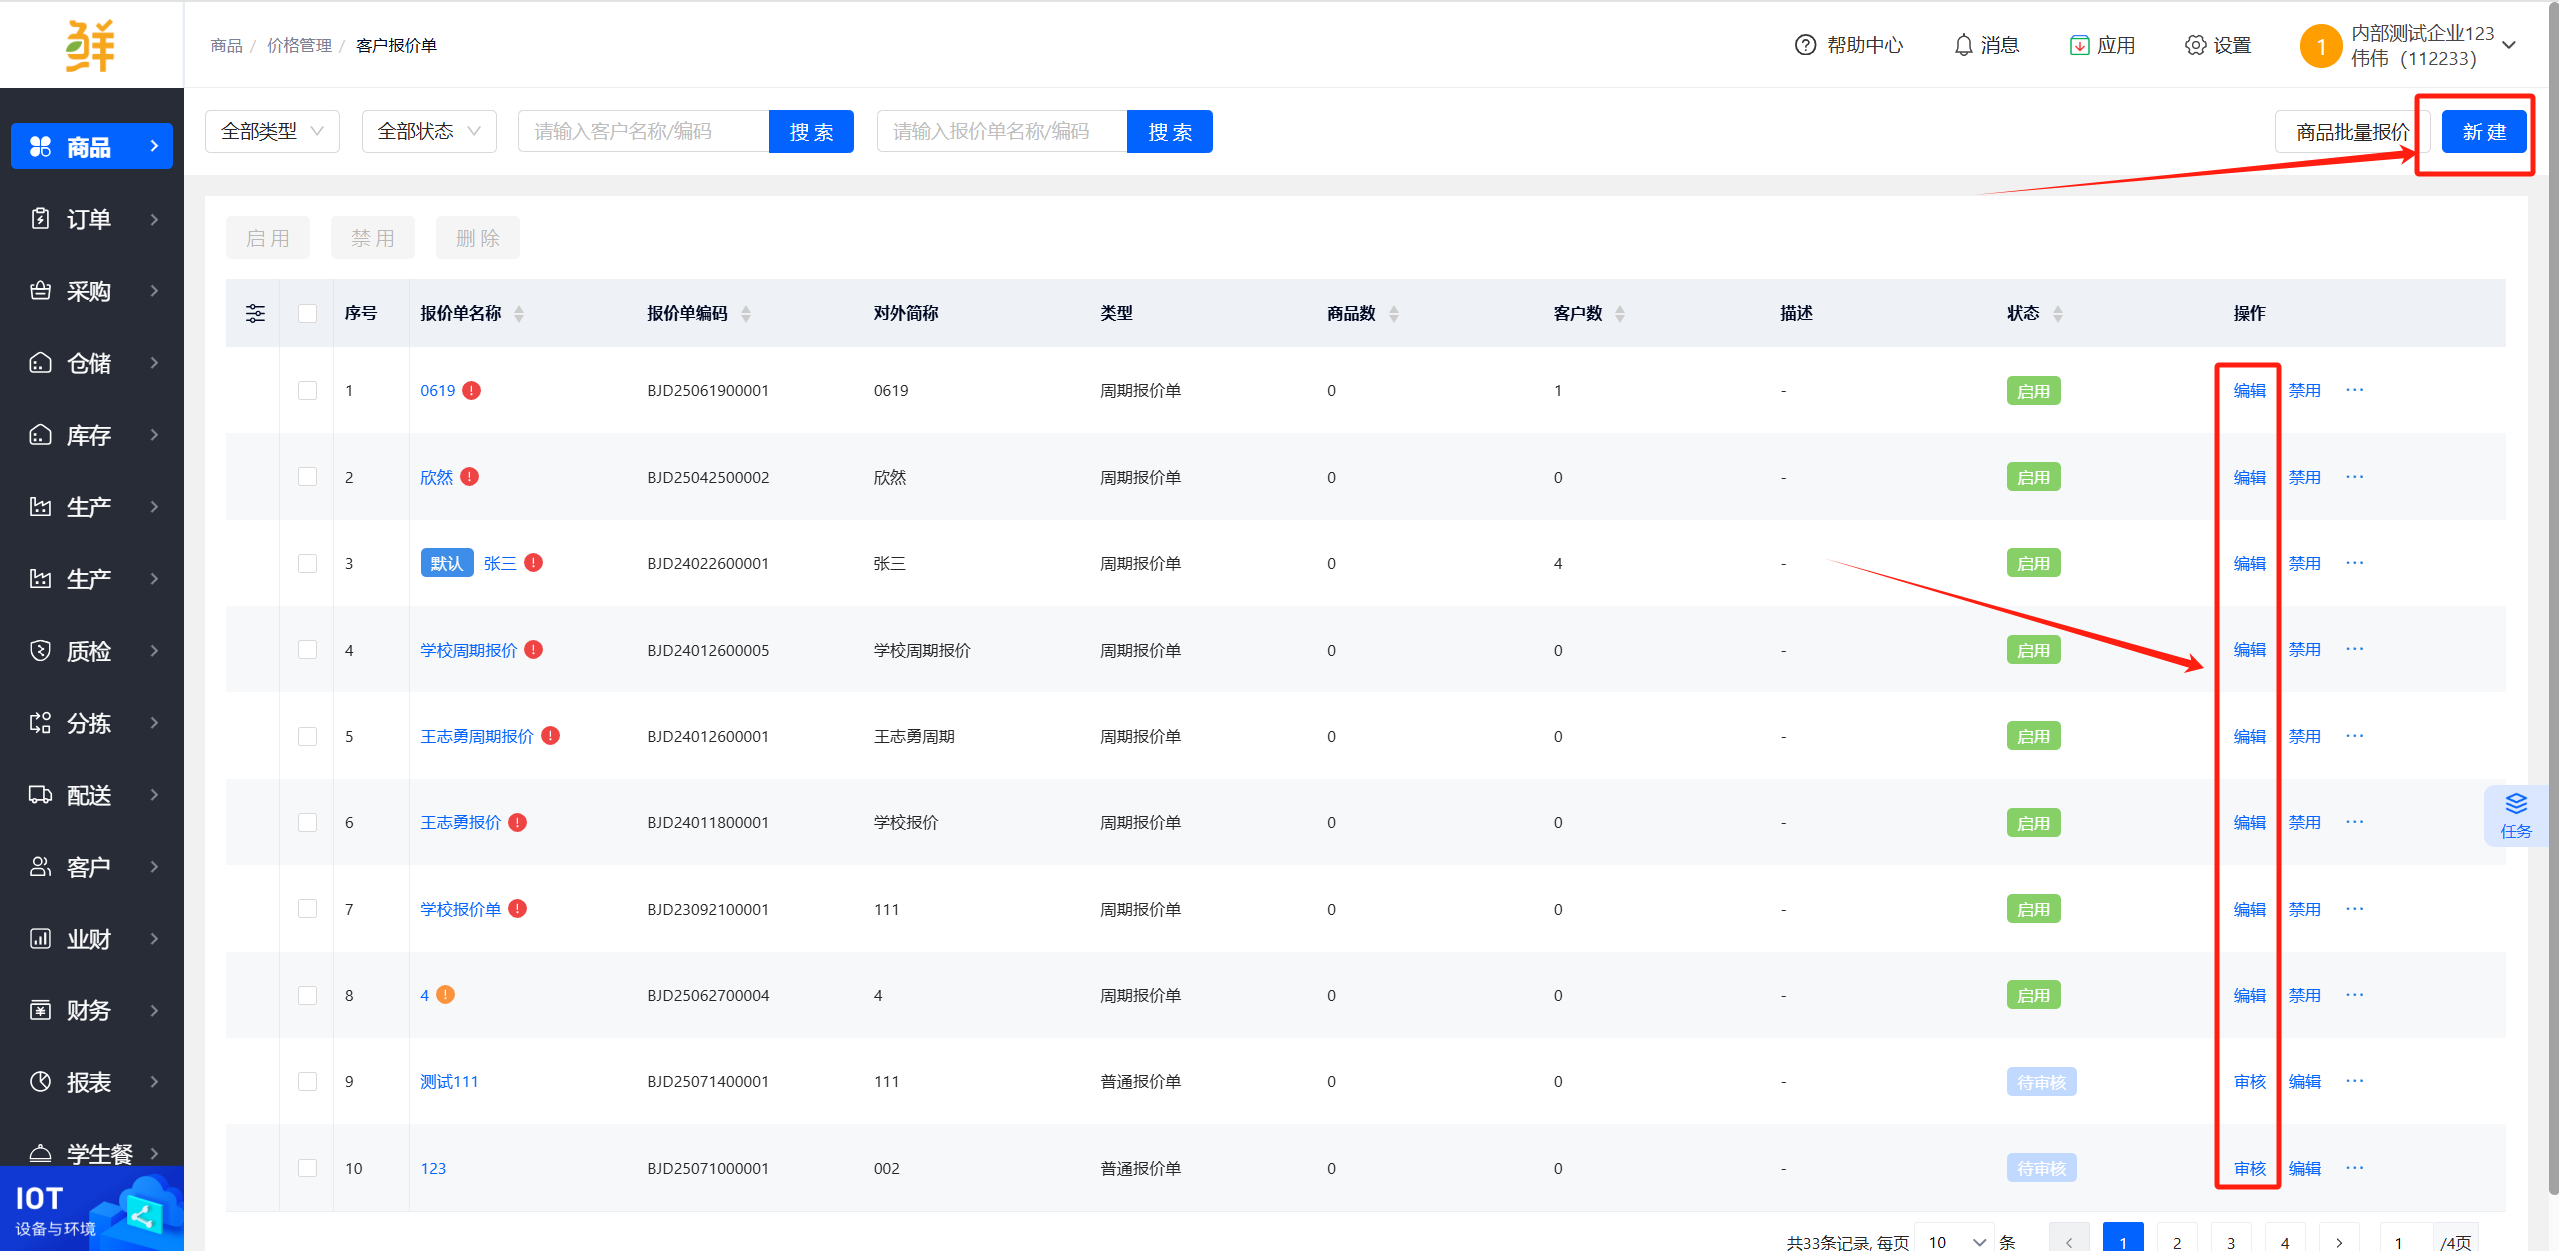
Task: Open table column settings icon
Action: point(255,313)
